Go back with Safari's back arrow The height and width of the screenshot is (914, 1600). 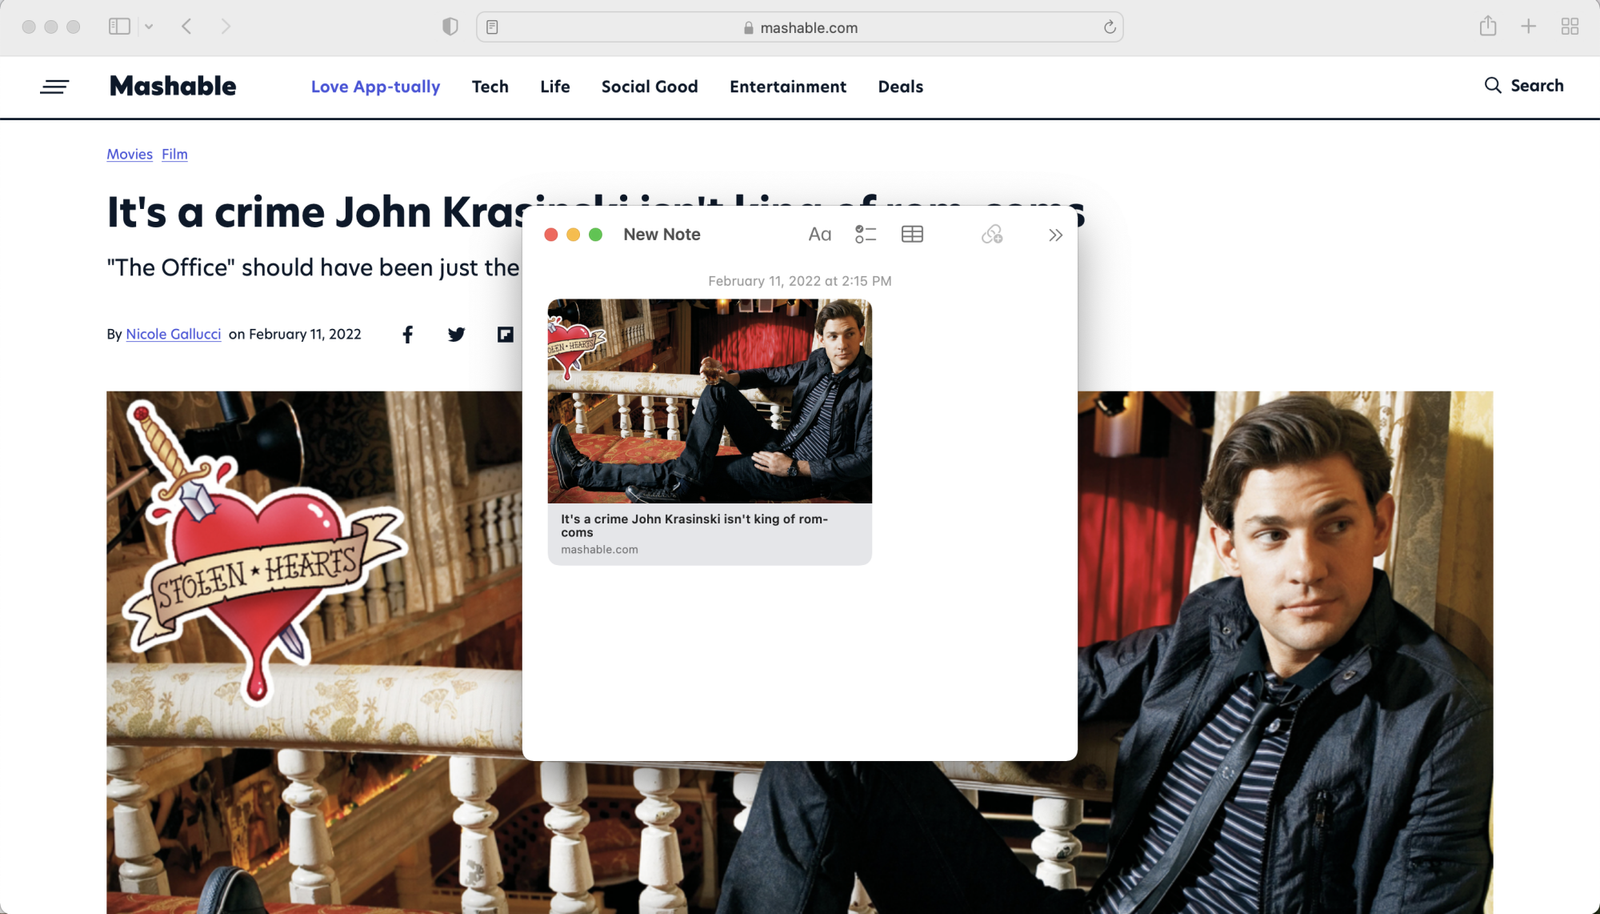click(187, 27)
